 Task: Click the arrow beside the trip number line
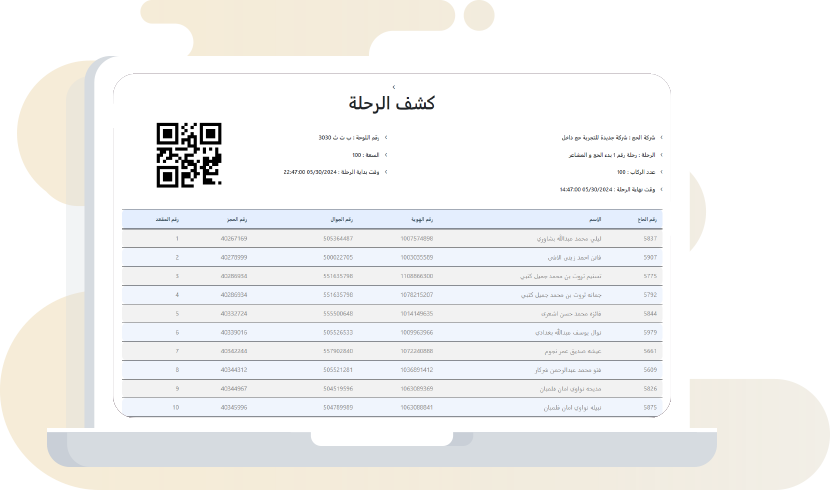click(x=661, y=155)
